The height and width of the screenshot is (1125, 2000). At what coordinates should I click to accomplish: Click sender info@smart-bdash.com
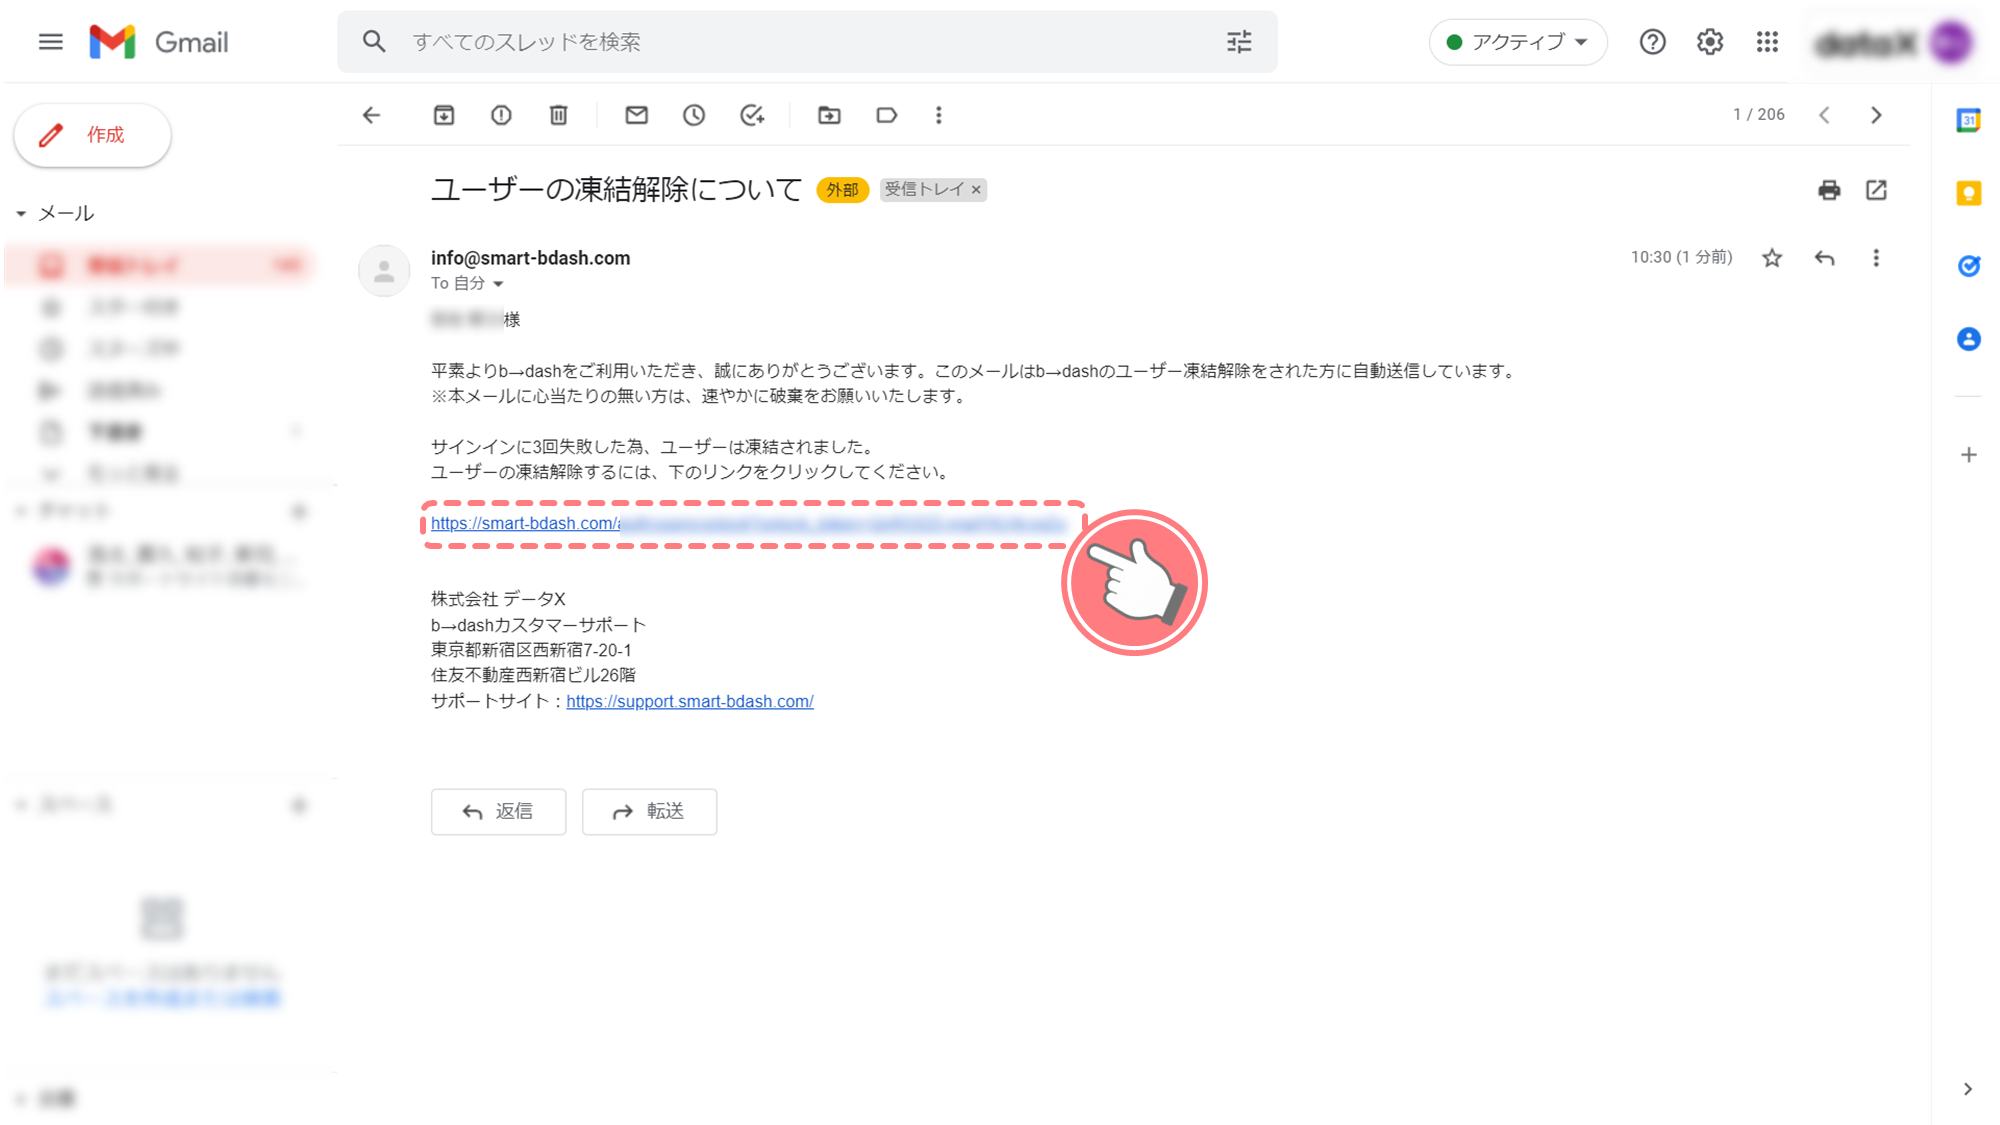(530, 258)
